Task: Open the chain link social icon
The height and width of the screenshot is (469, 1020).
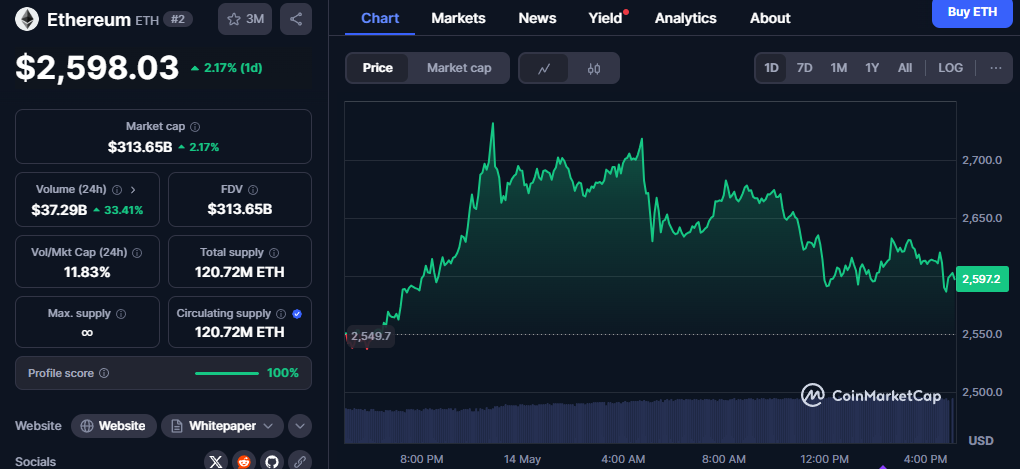Action: click(x=300, y=462)
